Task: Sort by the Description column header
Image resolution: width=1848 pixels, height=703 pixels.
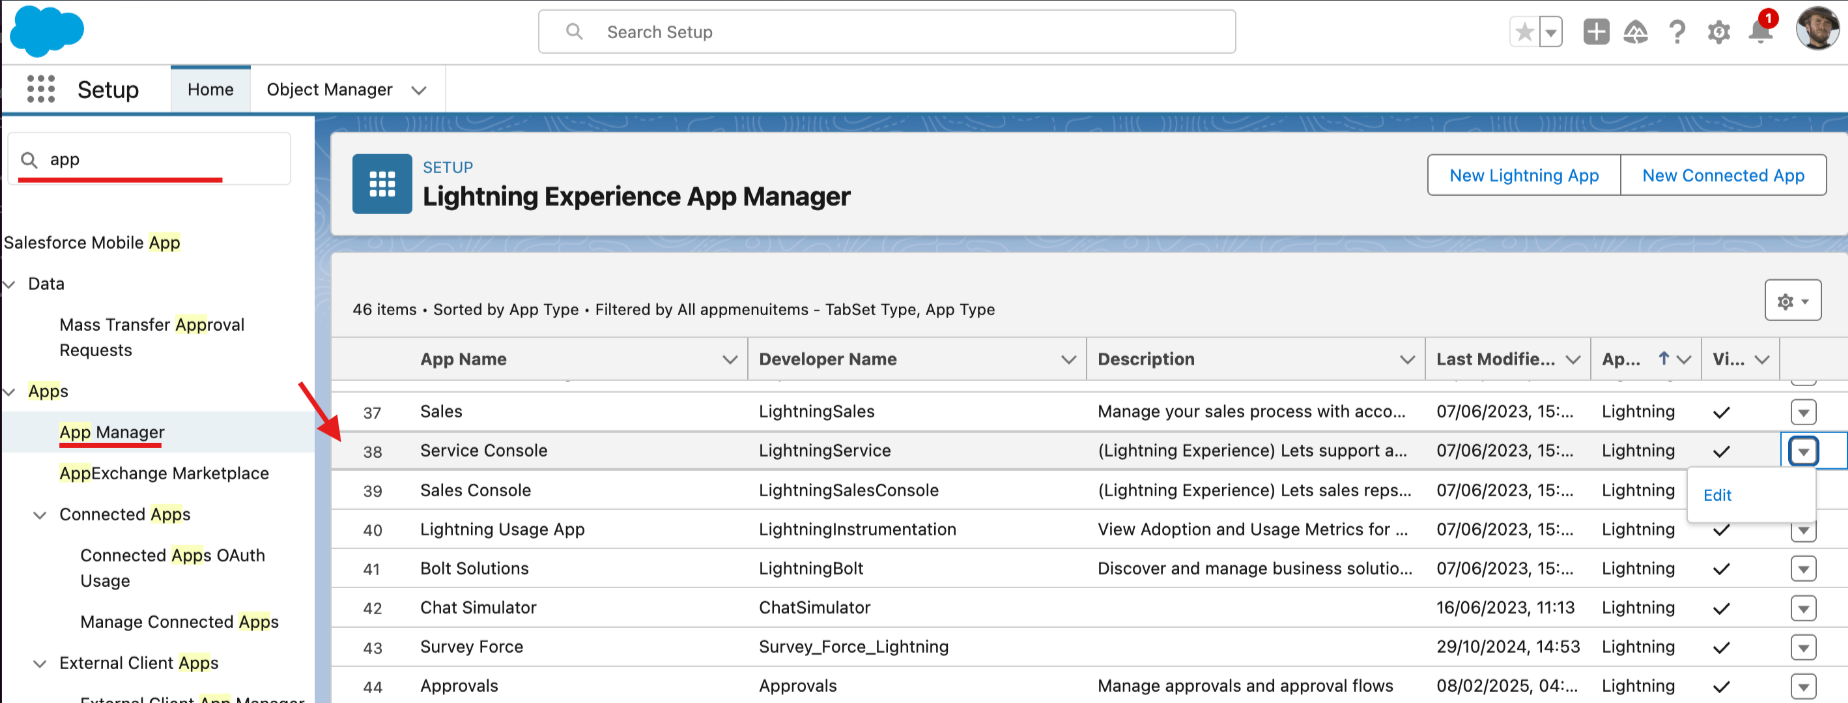Action: (1146, 359)
